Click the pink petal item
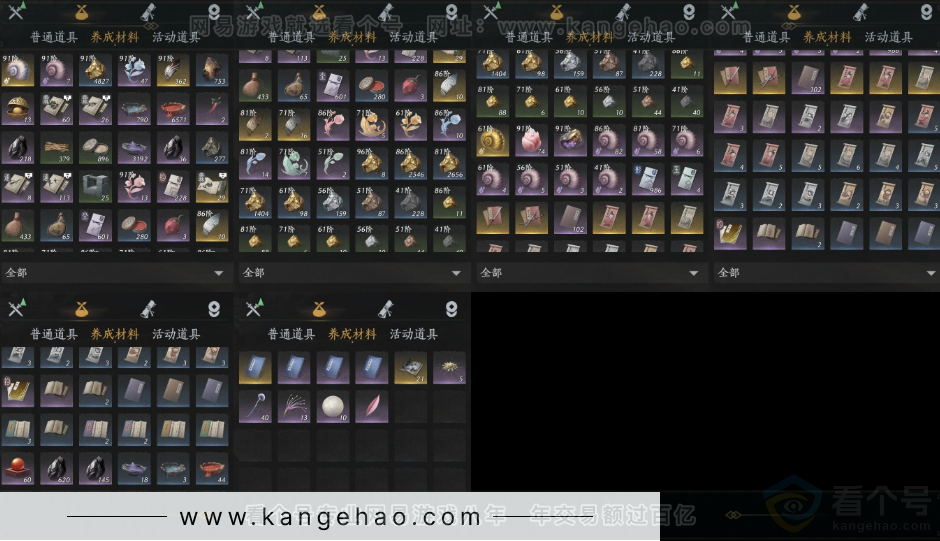Viewport: 940px width, 541px height. coord(371,407)
